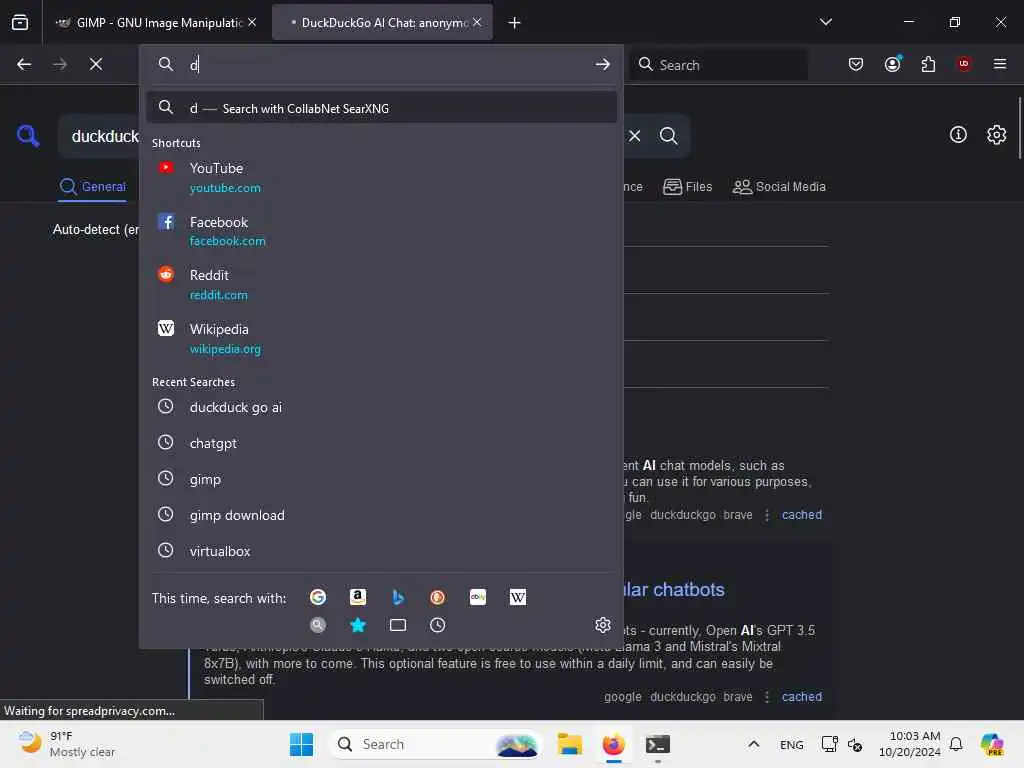This screenshot has width=1024, height=768.
Task: Close the GIMP browser tab
Action: (252, 22)
